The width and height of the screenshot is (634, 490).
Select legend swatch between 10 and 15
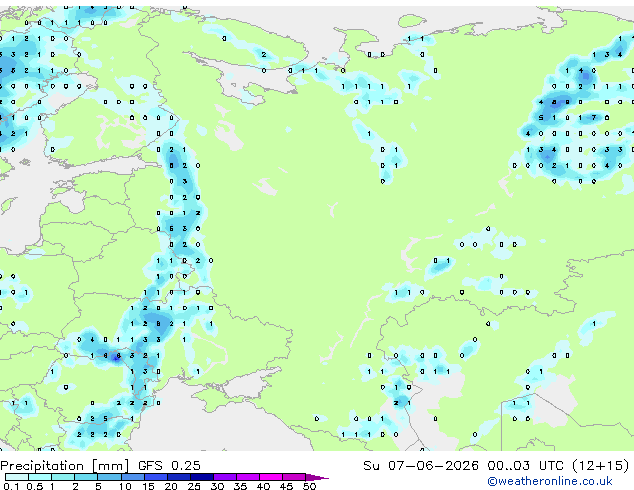133,477
